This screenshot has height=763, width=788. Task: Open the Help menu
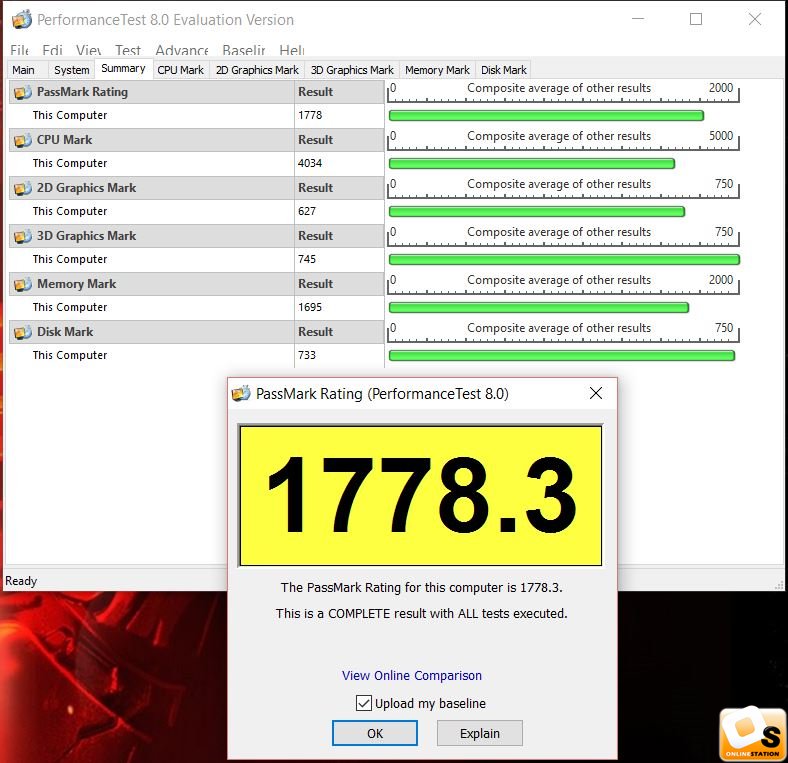click(x=292, y=50)
